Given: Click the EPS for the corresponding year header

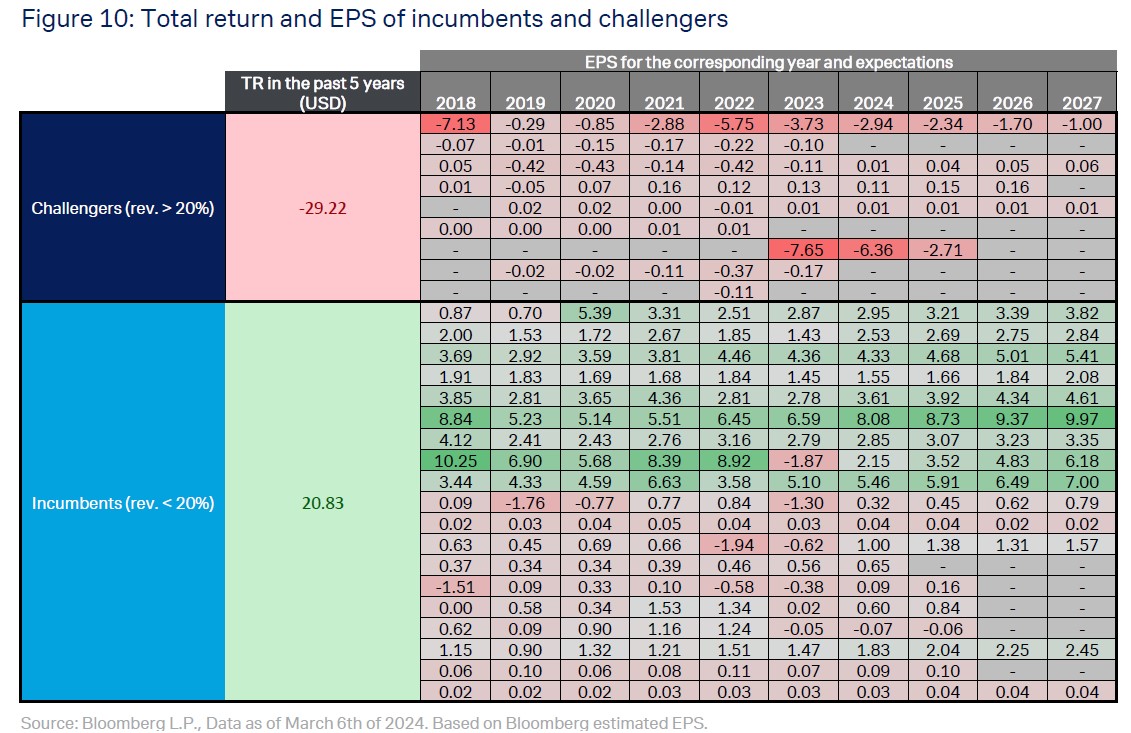Looking at the screenshot, I should pyautogui.click(x=768, y=61).
